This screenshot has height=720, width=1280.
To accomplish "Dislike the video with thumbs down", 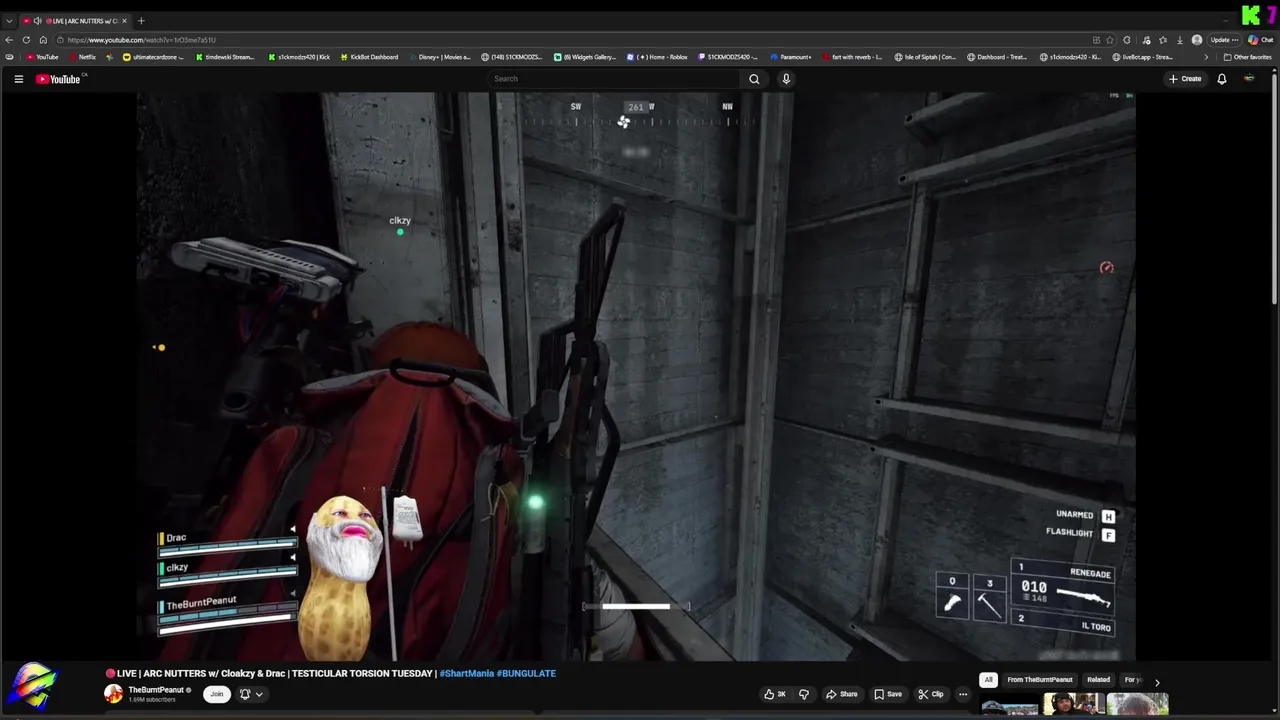I will [x=803, y=694].
